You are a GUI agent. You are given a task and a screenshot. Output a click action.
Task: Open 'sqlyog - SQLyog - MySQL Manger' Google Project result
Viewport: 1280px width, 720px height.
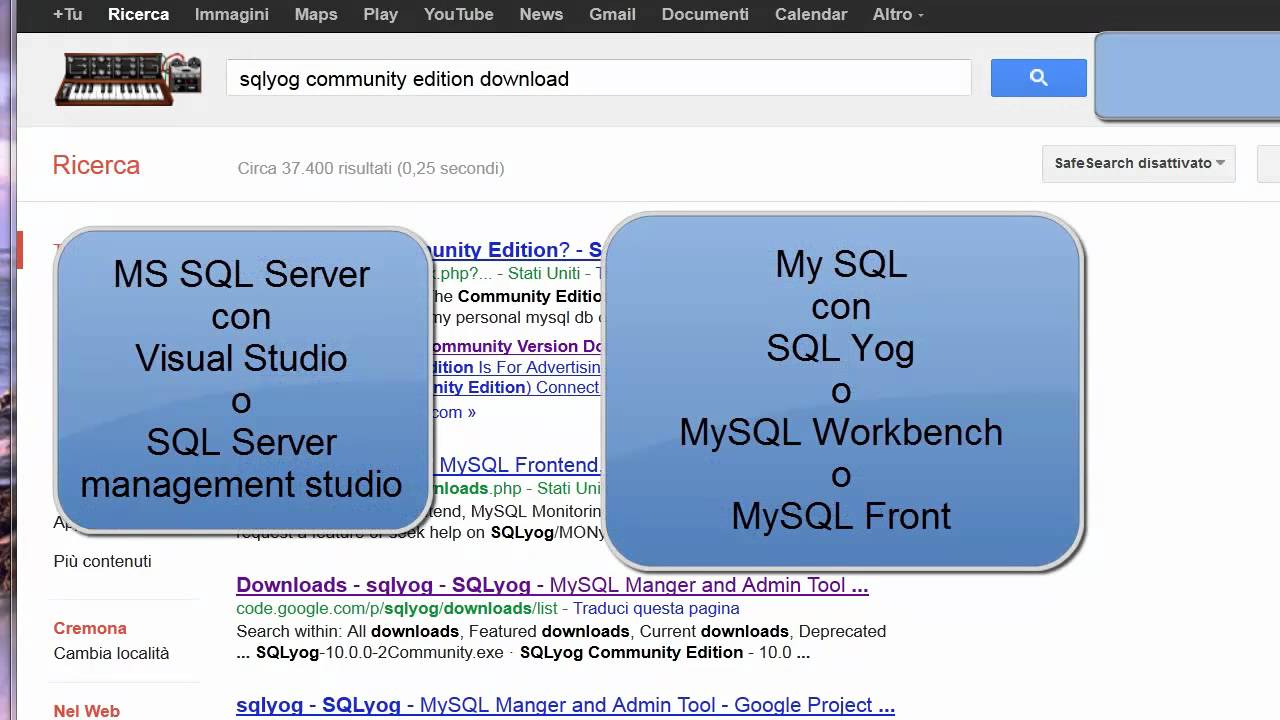pyautogui.click(x=565, y=705)
